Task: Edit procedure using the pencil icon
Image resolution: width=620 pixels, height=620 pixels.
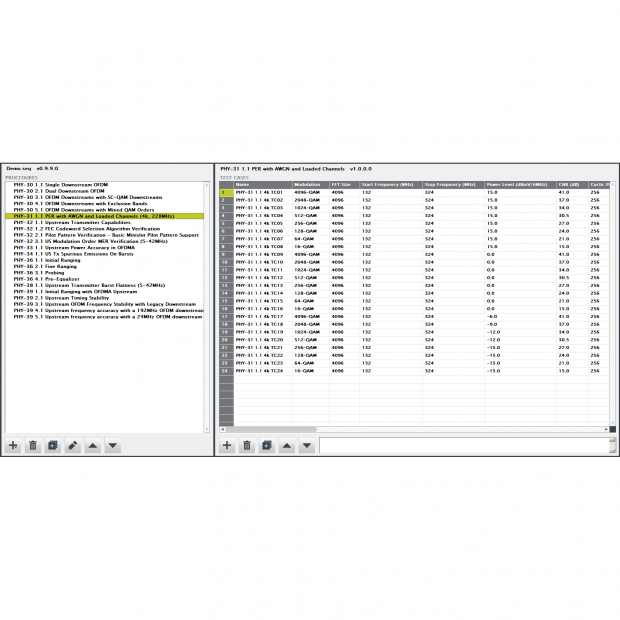Action: 73,445
